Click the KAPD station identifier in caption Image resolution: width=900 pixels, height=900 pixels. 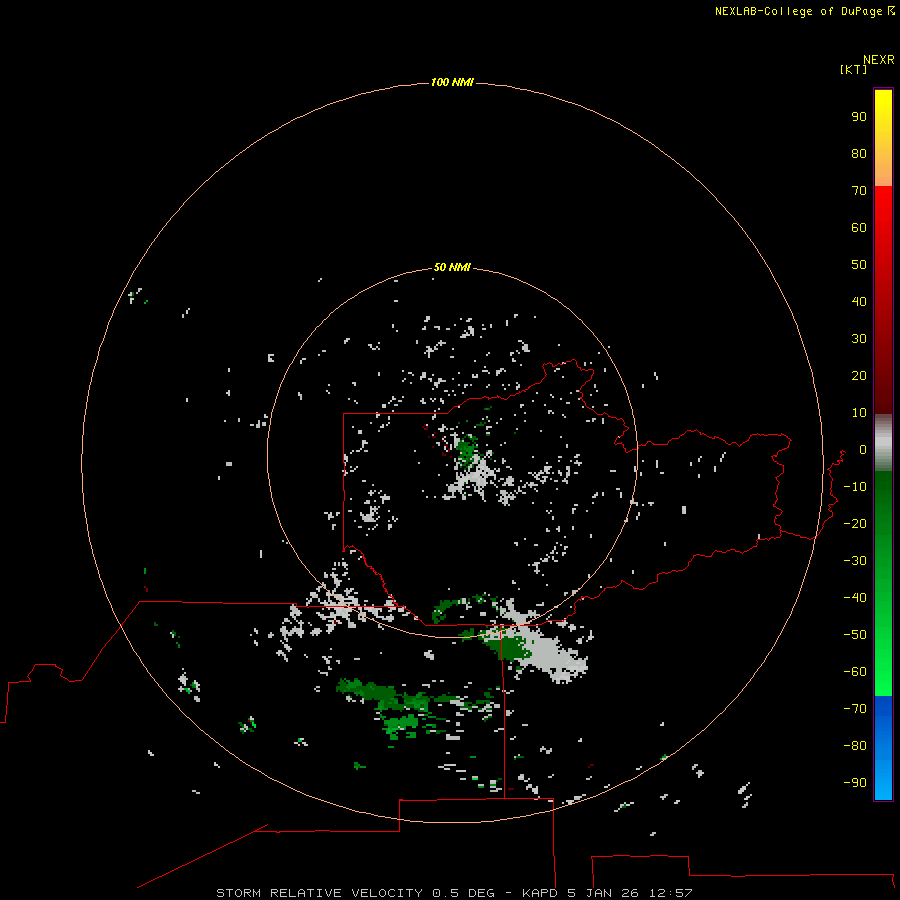[x=540, y=893]
